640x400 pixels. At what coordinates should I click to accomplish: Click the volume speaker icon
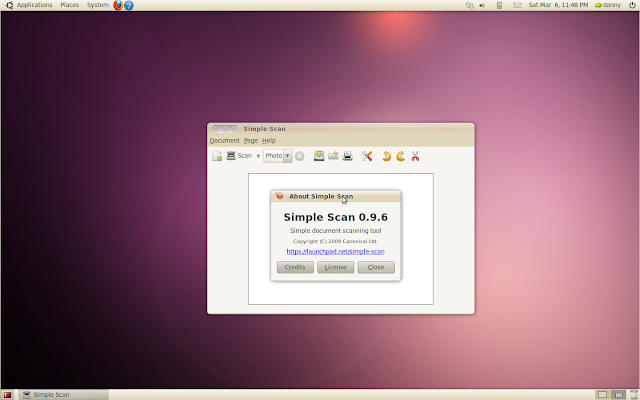[482, 5]
